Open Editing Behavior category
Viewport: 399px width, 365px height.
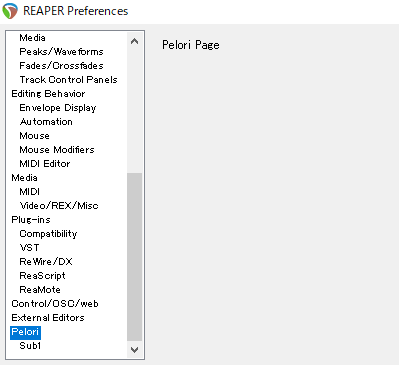tap(48, 94)
